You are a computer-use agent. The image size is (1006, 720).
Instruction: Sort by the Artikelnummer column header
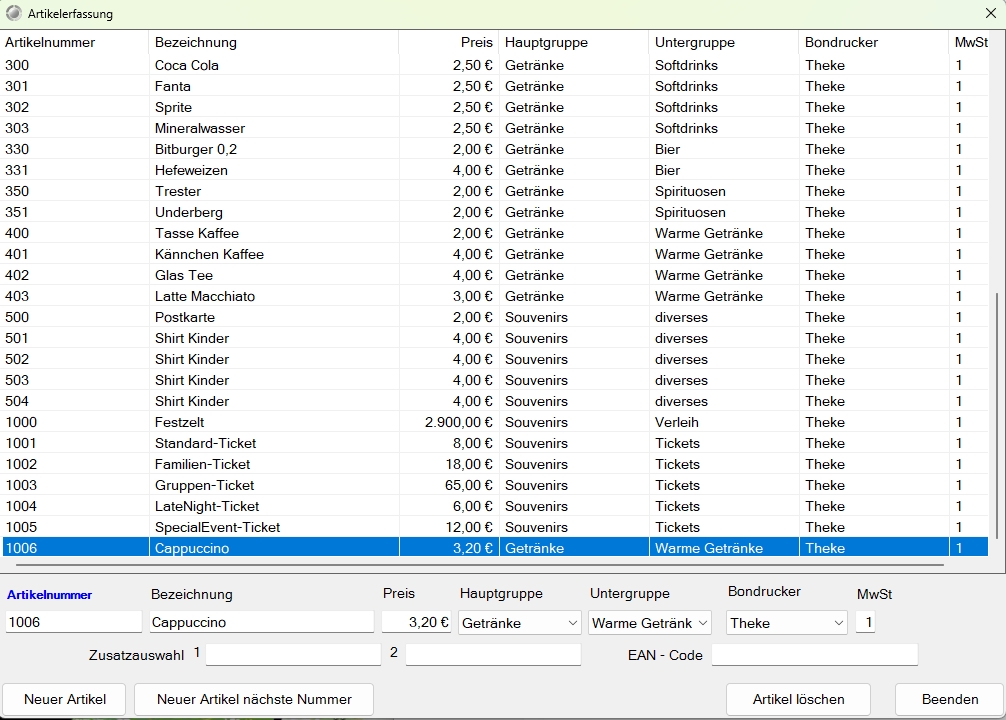(75, 42)
